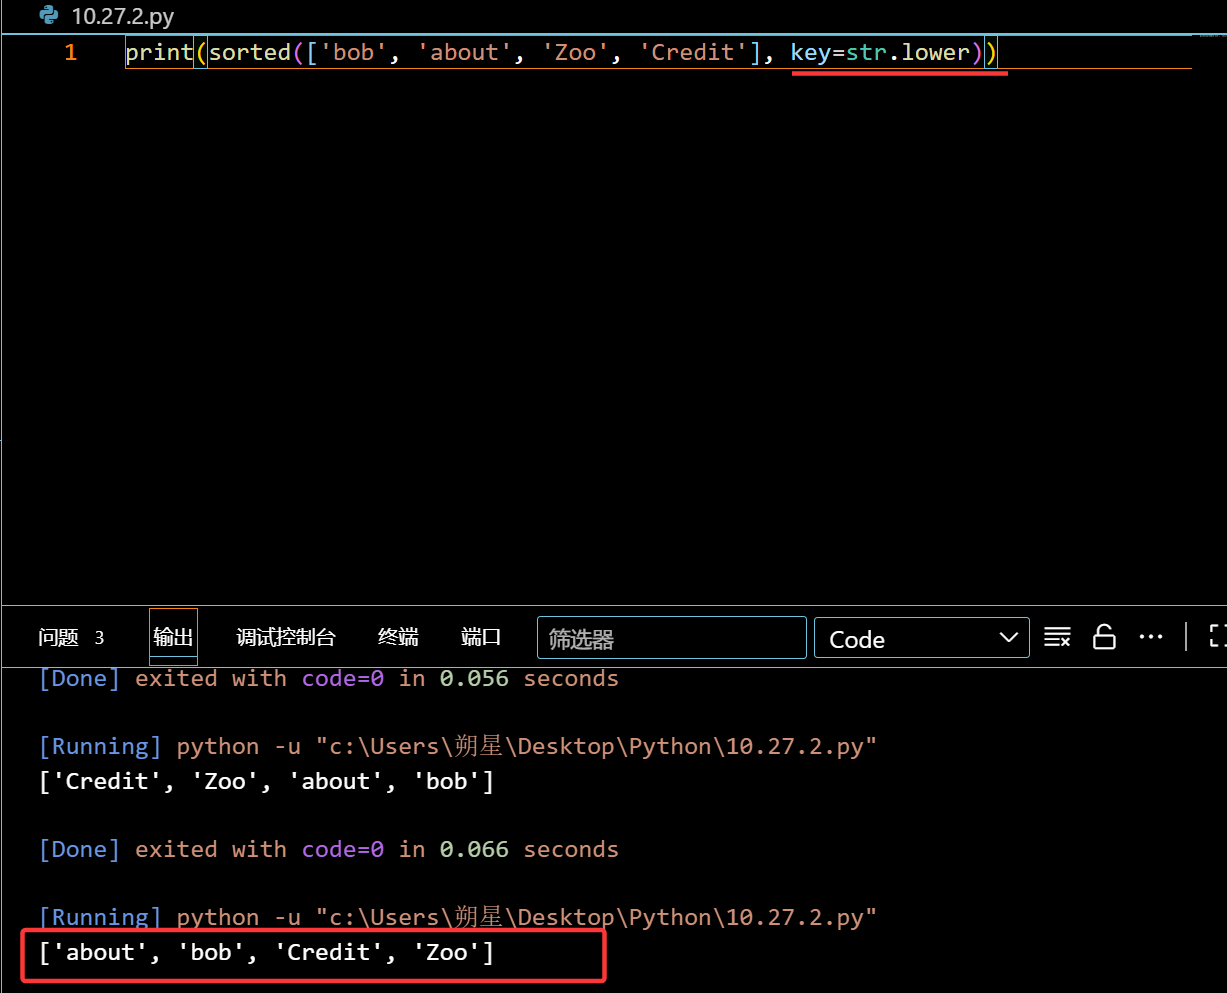This screenshot has height=993, width=1227.
Task: Open the Code output channel dropdown
Action: pyautogui.click(x=920, y=638)
